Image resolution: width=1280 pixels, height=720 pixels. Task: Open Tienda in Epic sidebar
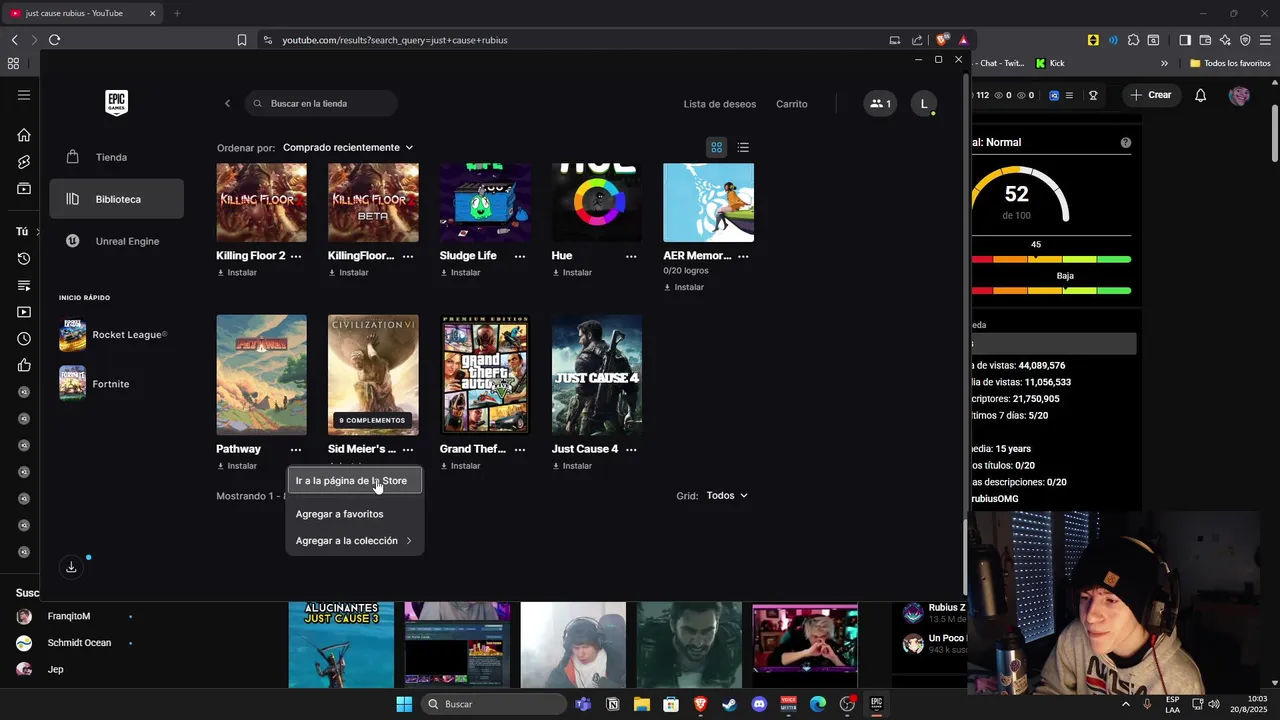point(116,157)
